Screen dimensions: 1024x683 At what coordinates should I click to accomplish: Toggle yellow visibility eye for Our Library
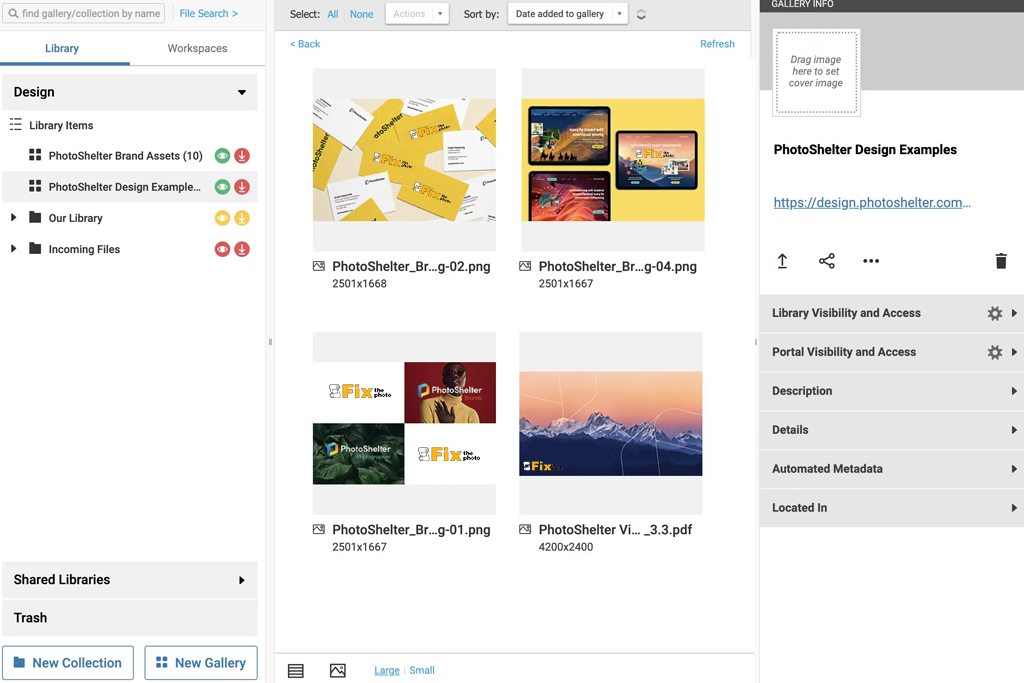[x=222, y=218]
